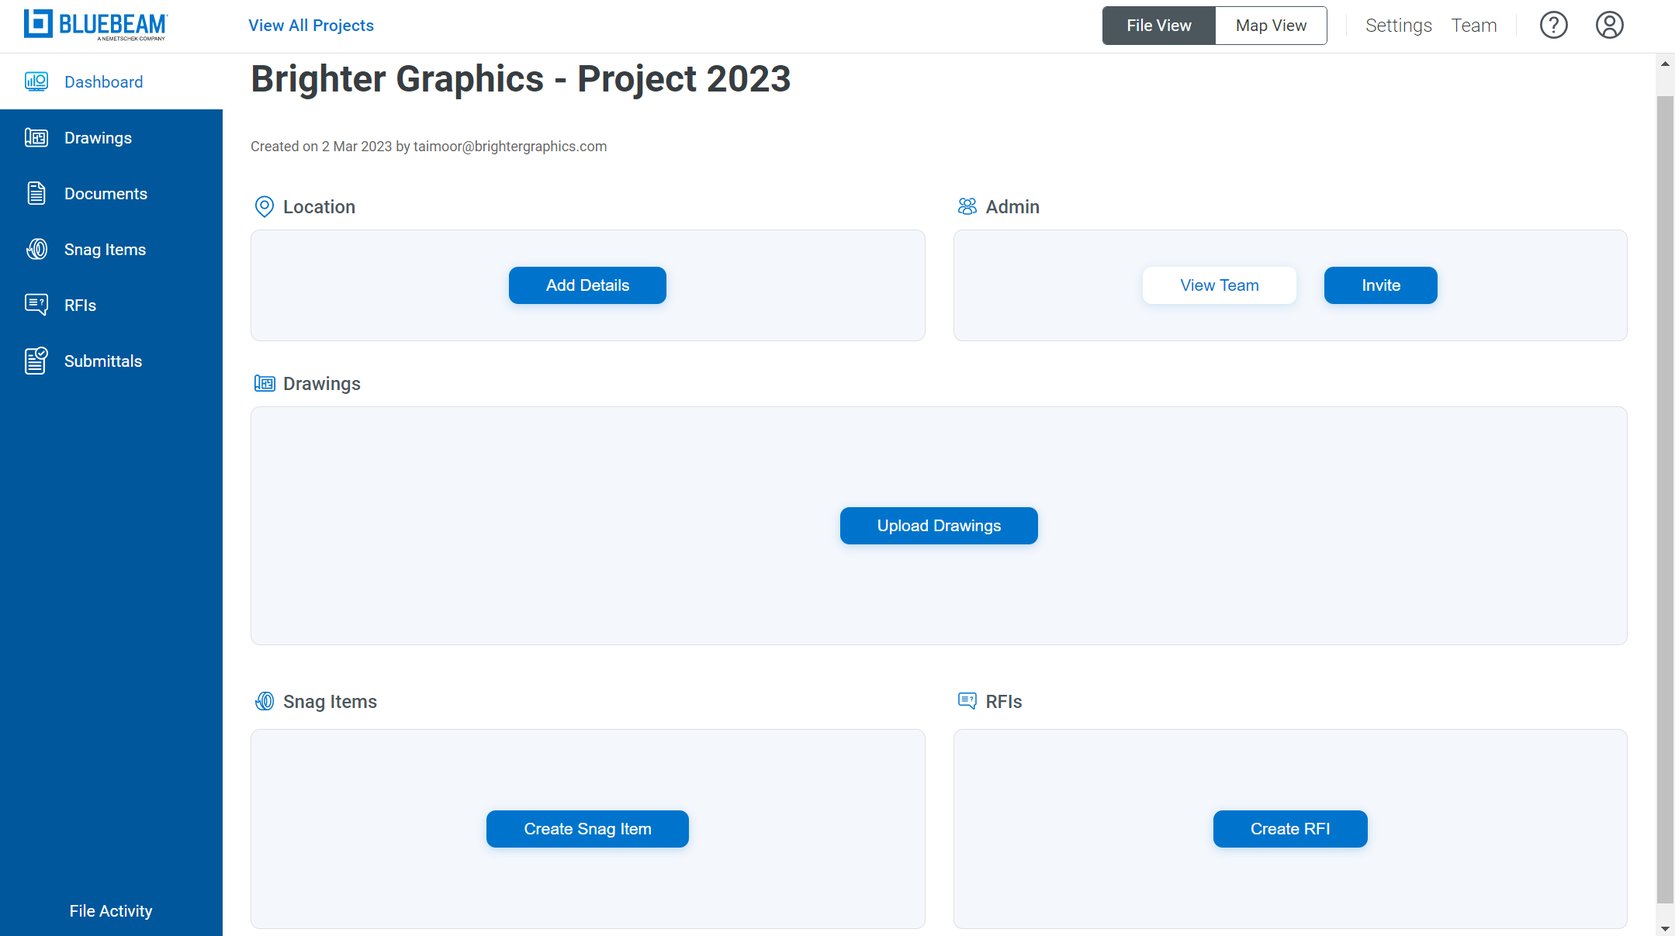The height and width of the screenshot is (936, 1675).
Task: Open the Settings menu item
Action: (1398, 25)
